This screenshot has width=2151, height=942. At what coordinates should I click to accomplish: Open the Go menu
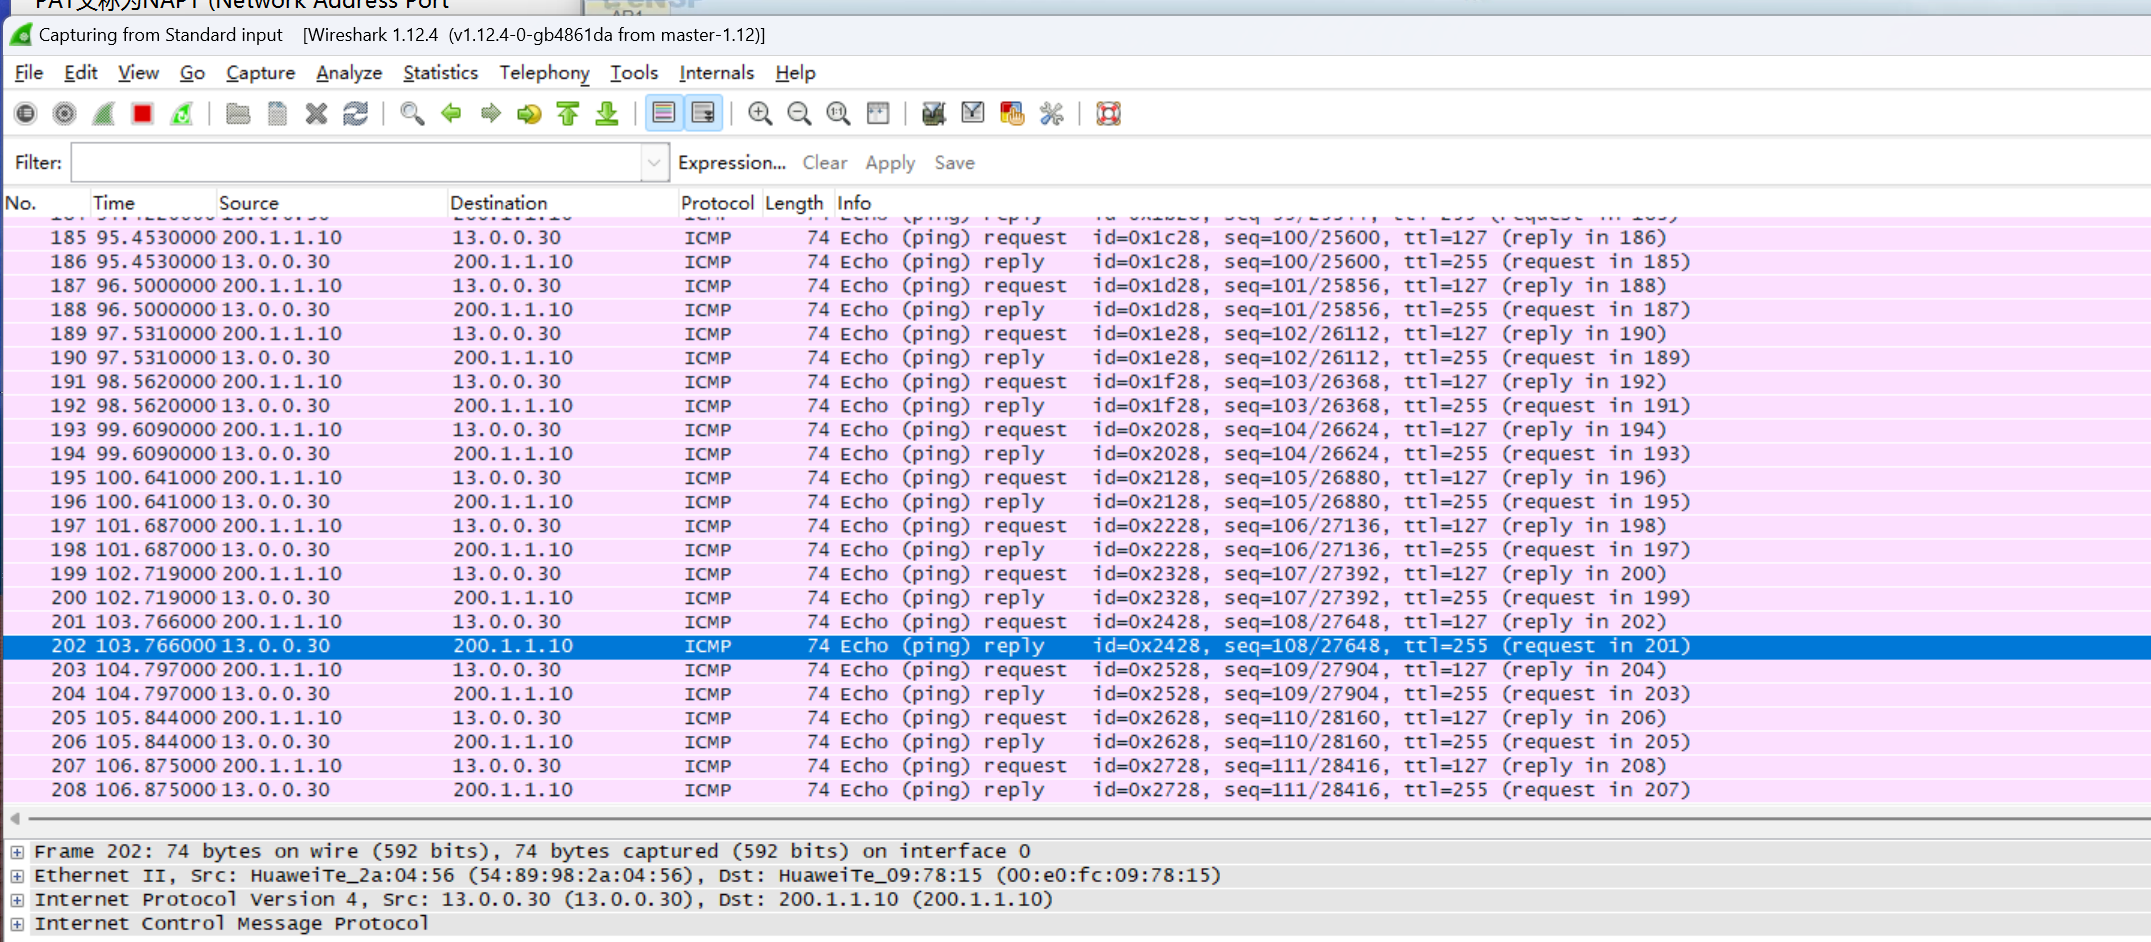[192, 73]
